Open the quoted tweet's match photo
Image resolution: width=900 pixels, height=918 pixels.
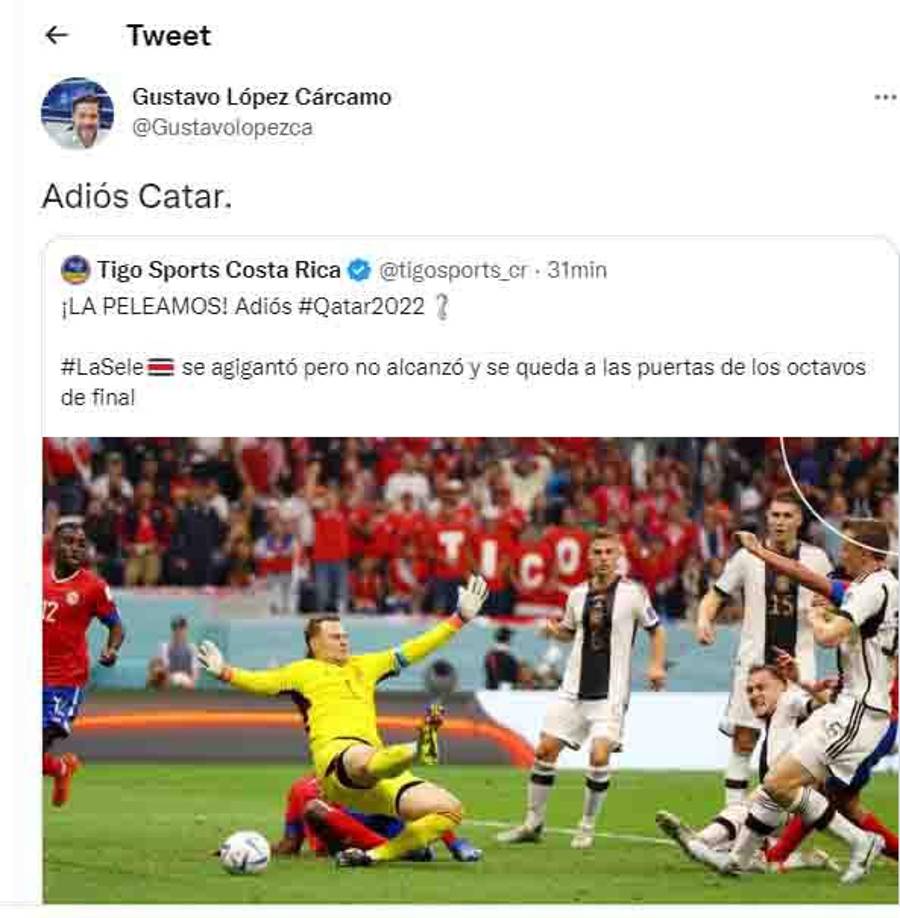point(470,670)
